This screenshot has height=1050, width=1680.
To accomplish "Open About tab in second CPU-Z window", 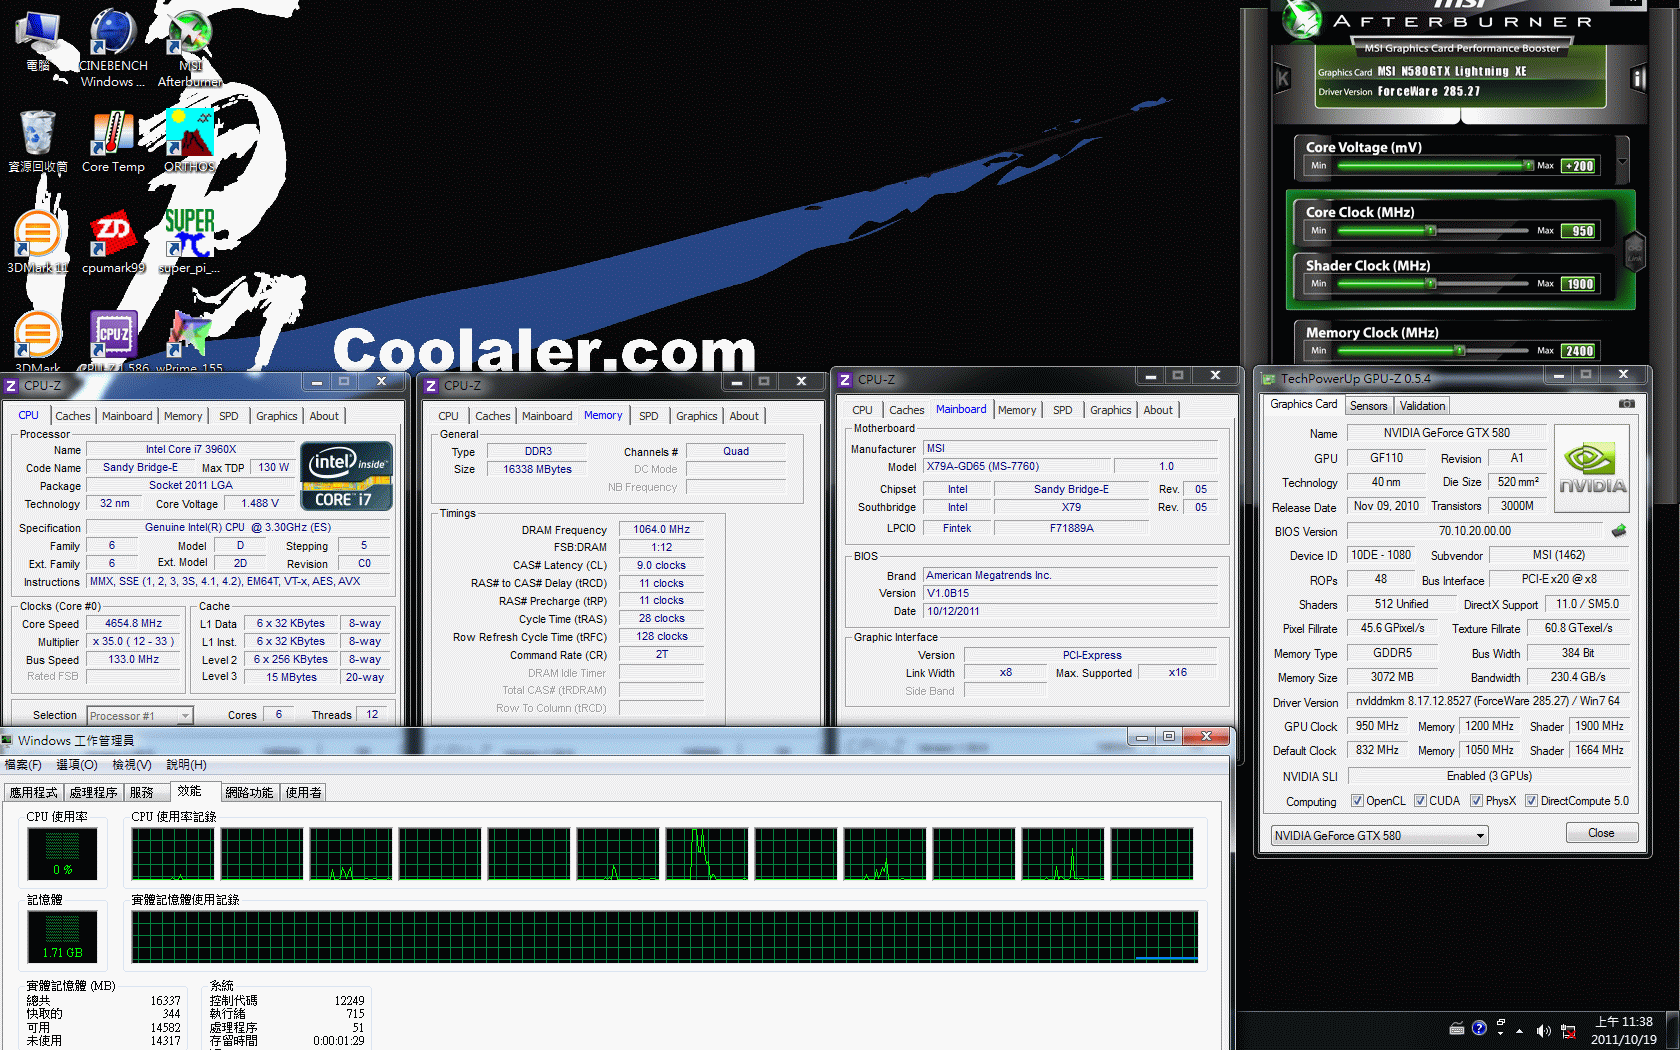I will pos(744,416).
